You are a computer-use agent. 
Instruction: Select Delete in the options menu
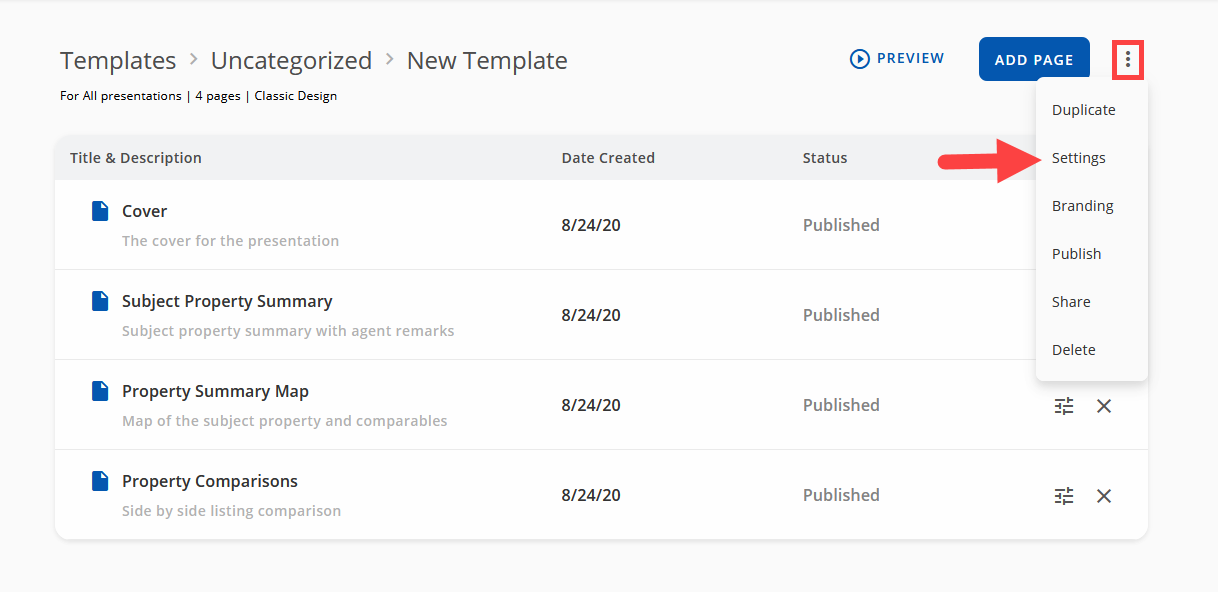[x=1073, y=350]
